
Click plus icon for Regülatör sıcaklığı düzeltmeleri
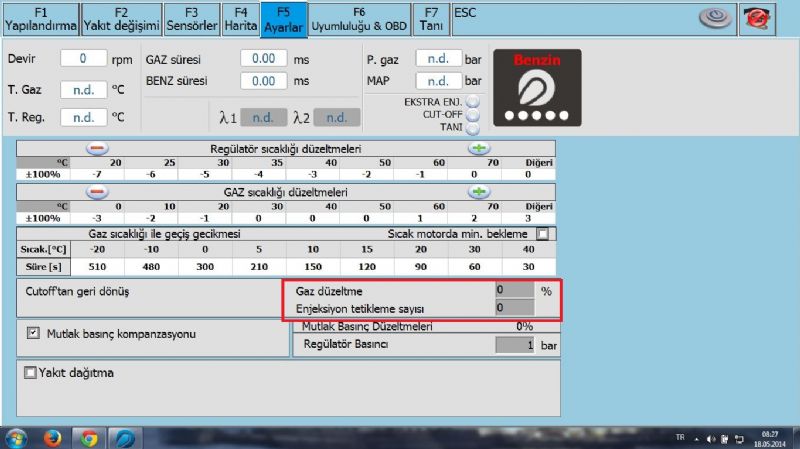click(479, 148)
